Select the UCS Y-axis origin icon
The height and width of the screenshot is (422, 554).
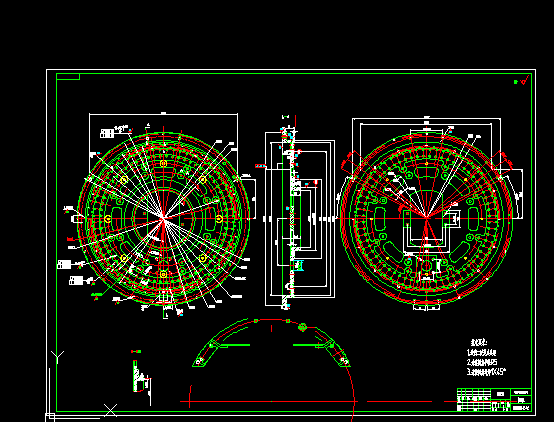(x=57, y=357)
